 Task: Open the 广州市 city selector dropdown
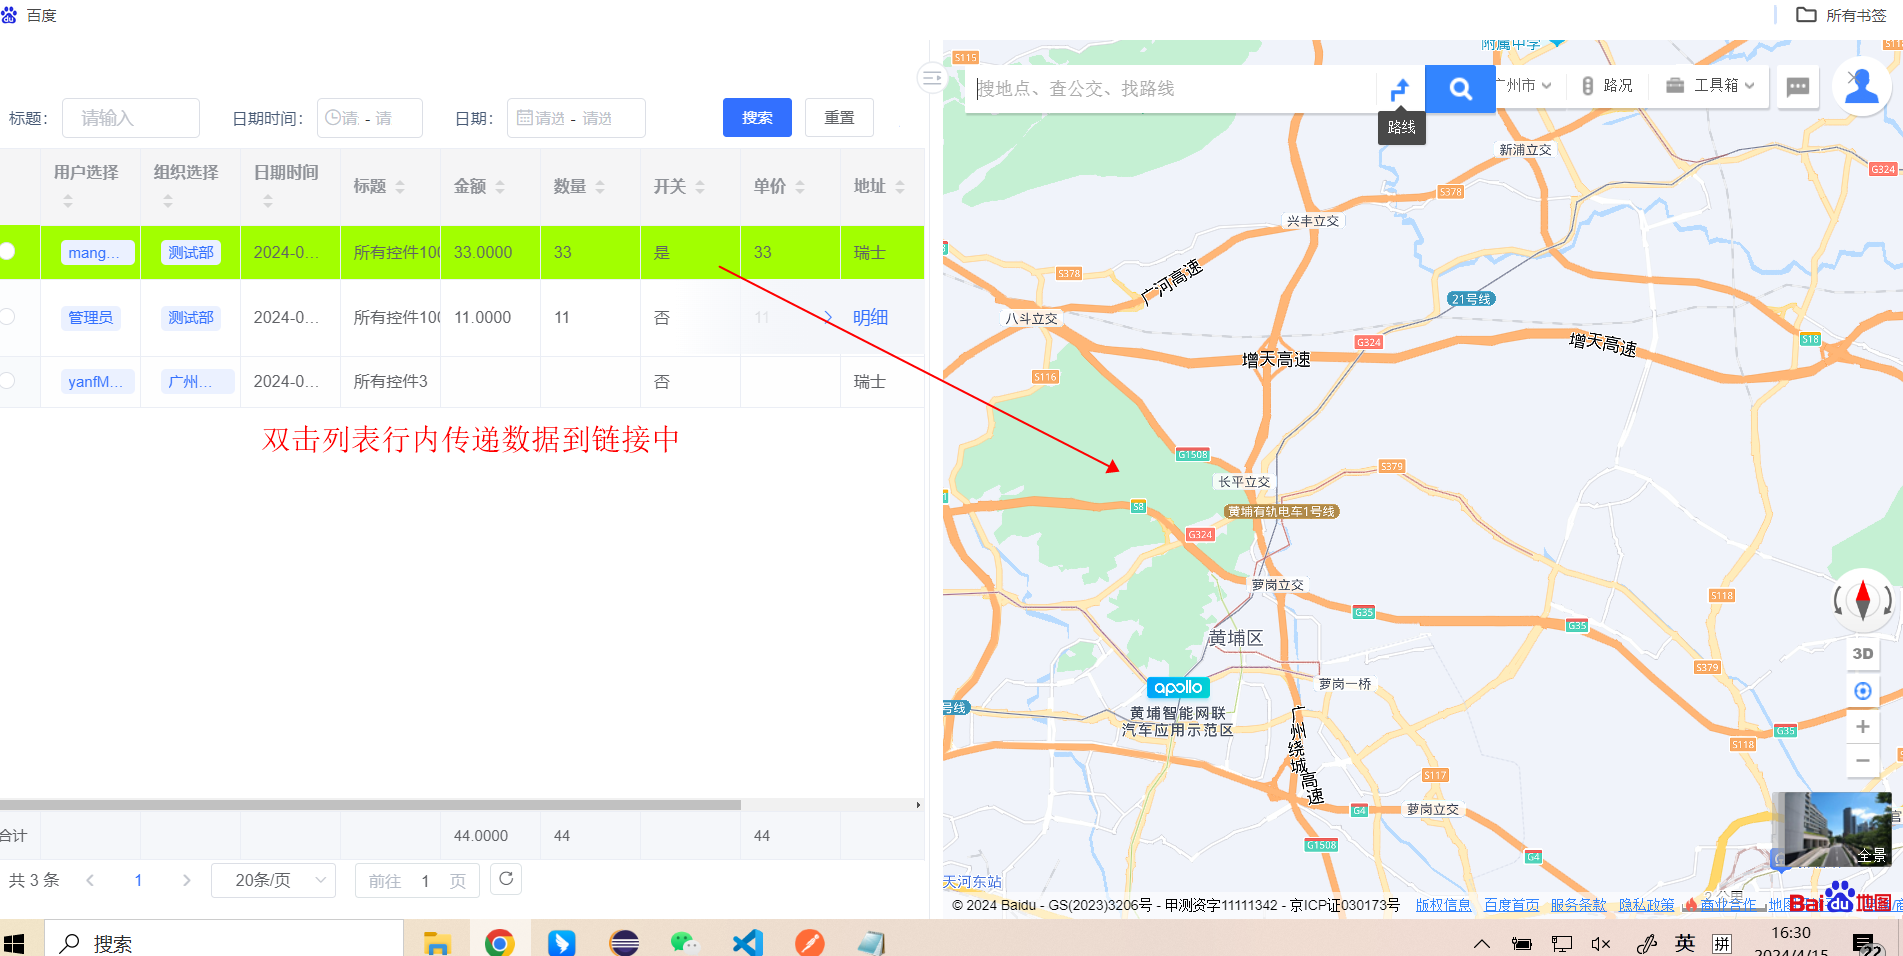pos(1526,86)
